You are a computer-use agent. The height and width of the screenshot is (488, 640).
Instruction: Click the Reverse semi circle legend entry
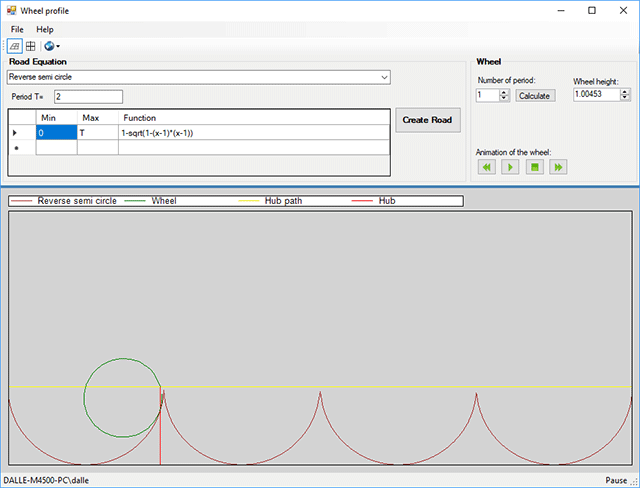point(64,201)
